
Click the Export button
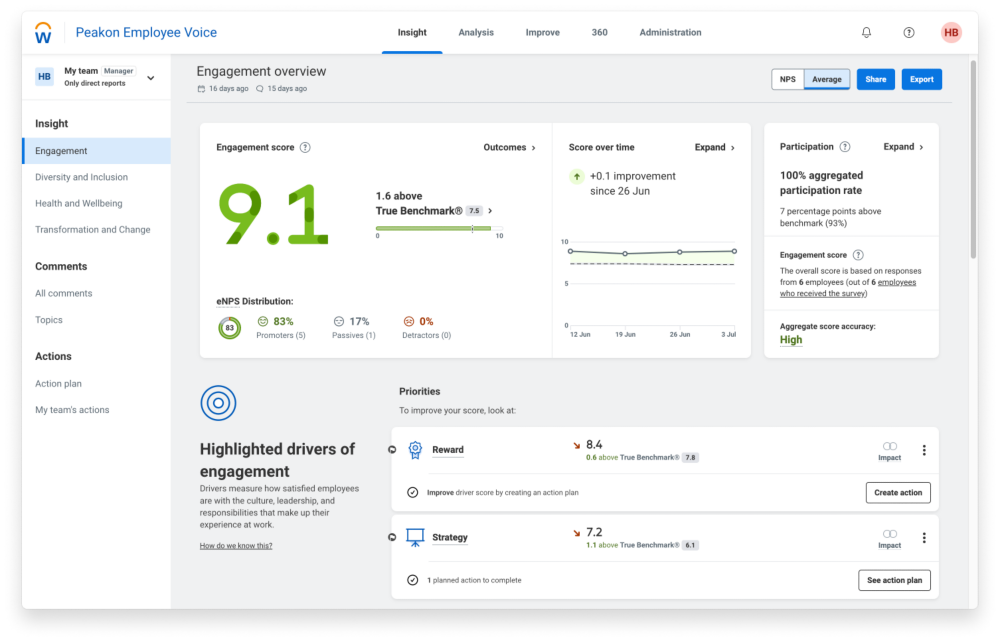pyautogui.click(x=921, y=79)
